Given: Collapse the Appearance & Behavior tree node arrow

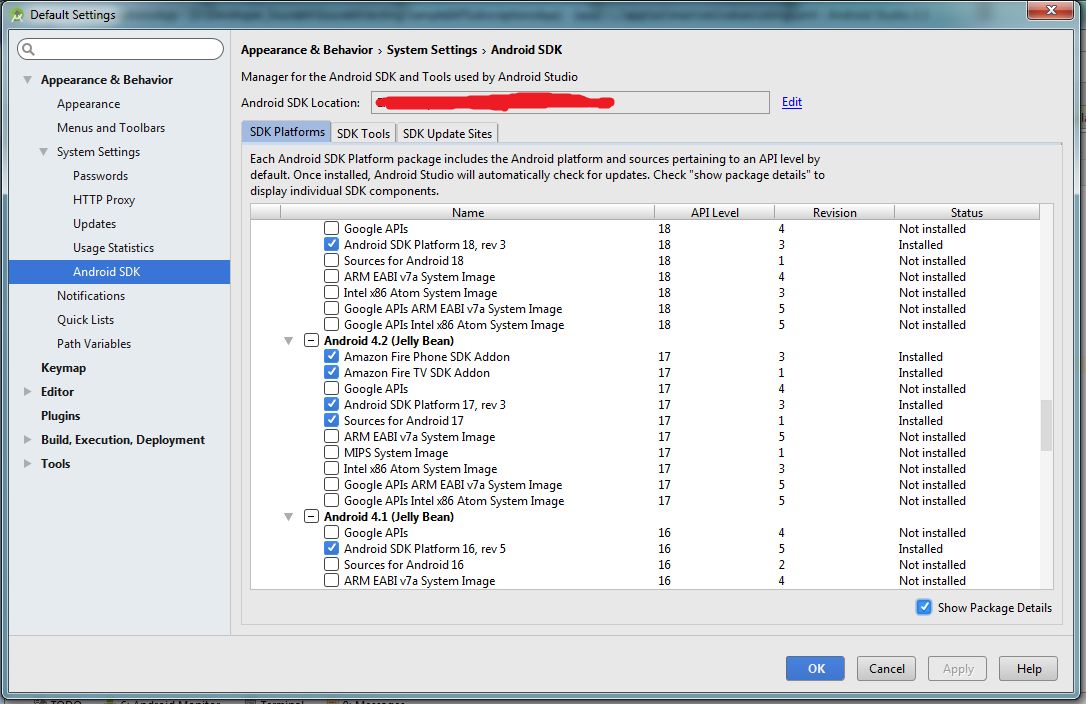Looking at the screenshot, I should pos(28,80).
